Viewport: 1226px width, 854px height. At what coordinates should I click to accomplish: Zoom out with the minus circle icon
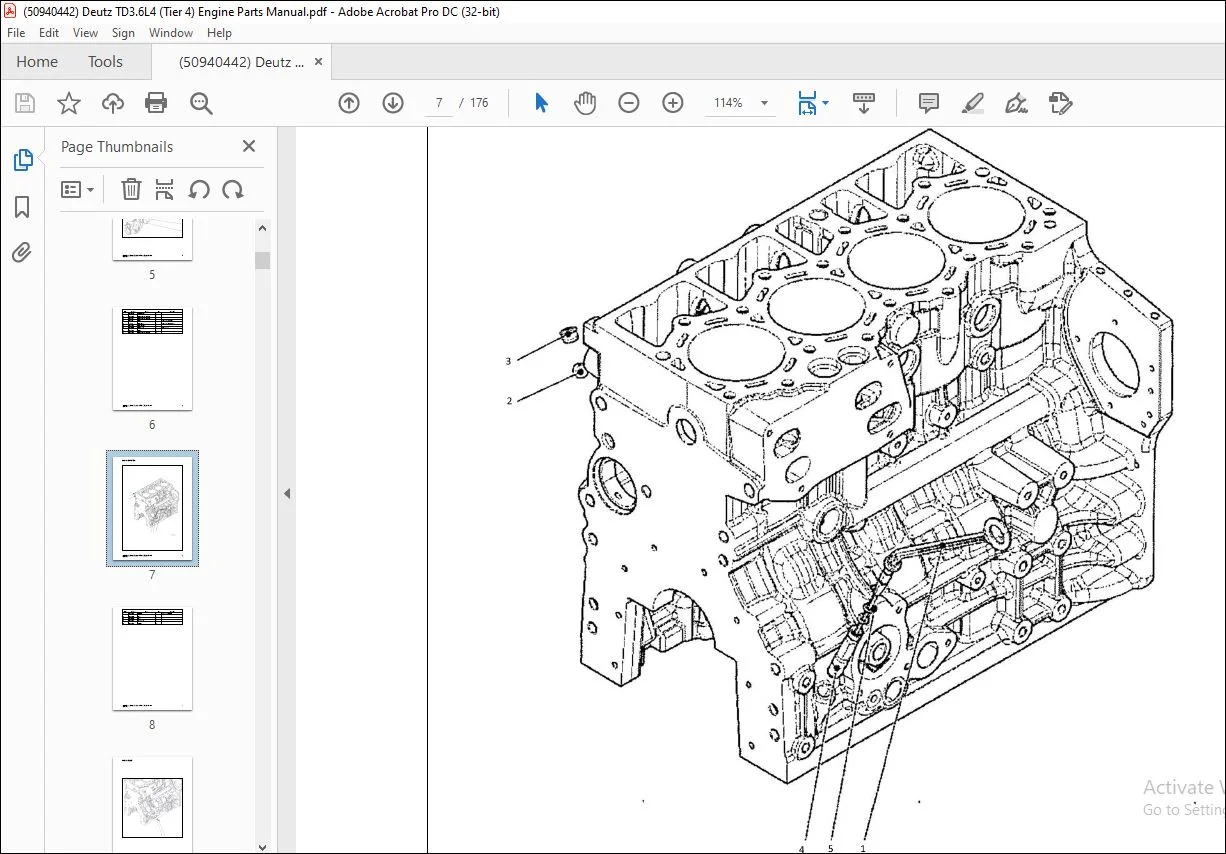click(629, 103)
